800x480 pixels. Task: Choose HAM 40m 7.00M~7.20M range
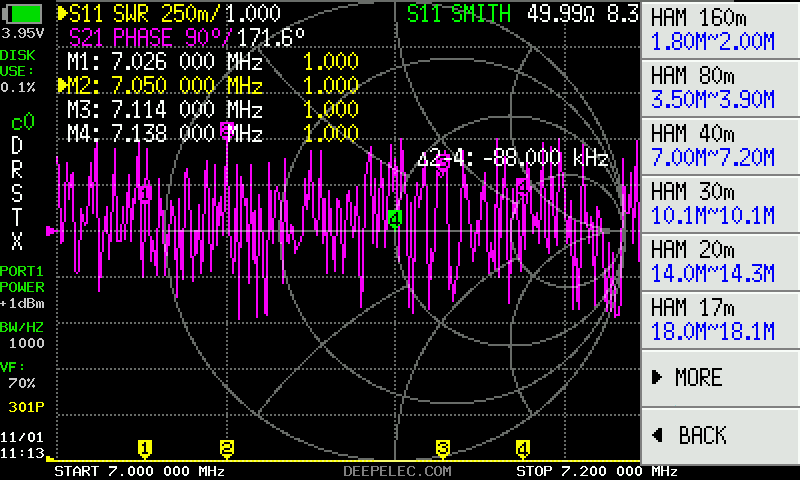click(720, 146)
